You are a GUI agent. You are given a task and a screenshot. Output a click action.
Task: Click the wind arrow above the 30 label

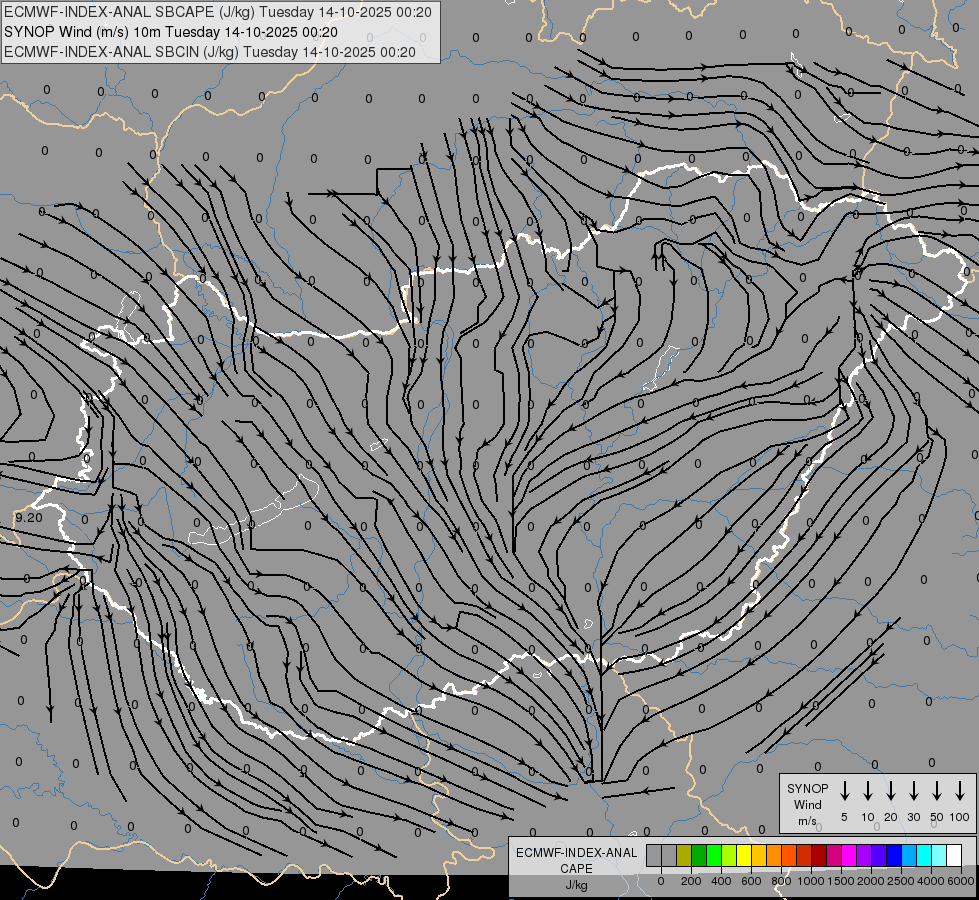(x=913, y=790)
